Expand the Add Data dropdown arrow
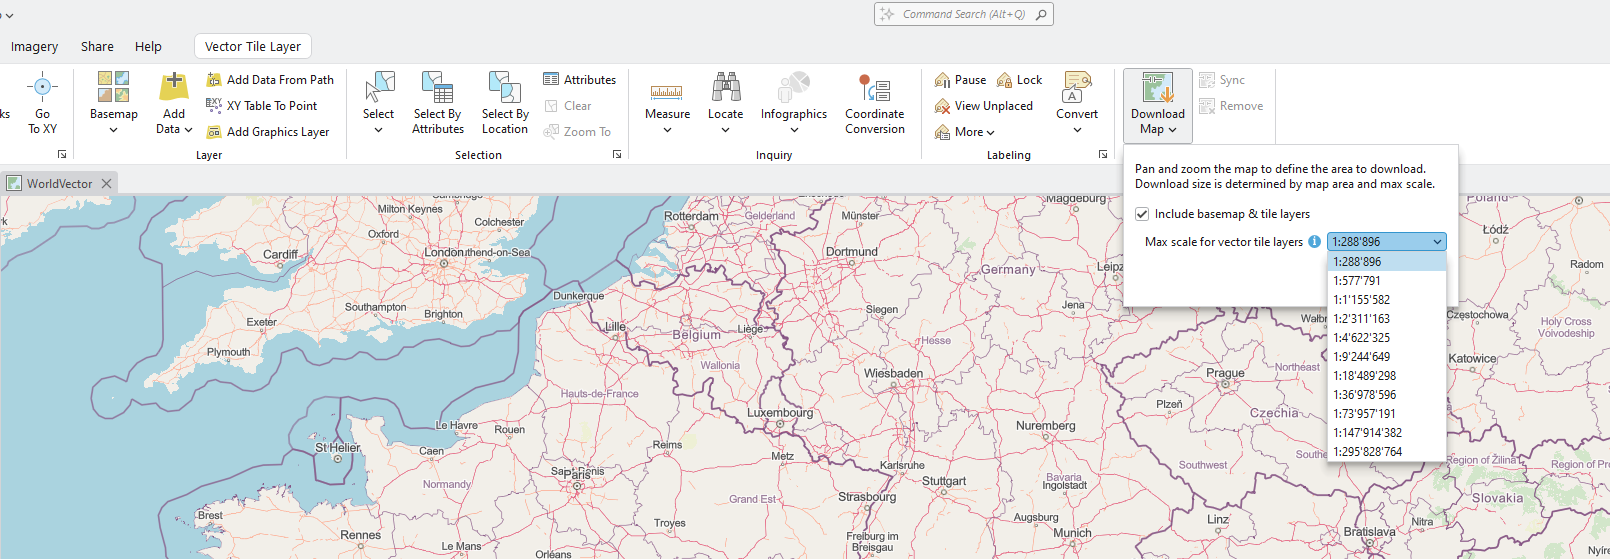Screen dimensions: 1610x559 click(188, 129)
